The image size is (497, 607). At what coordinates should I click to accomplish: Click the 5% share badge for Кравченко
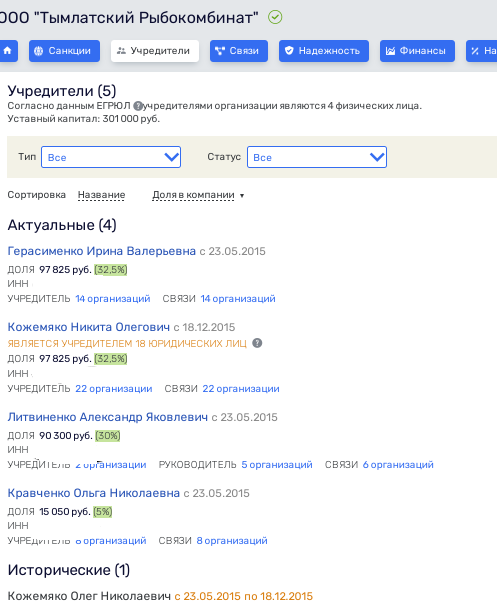click(103, 512)
